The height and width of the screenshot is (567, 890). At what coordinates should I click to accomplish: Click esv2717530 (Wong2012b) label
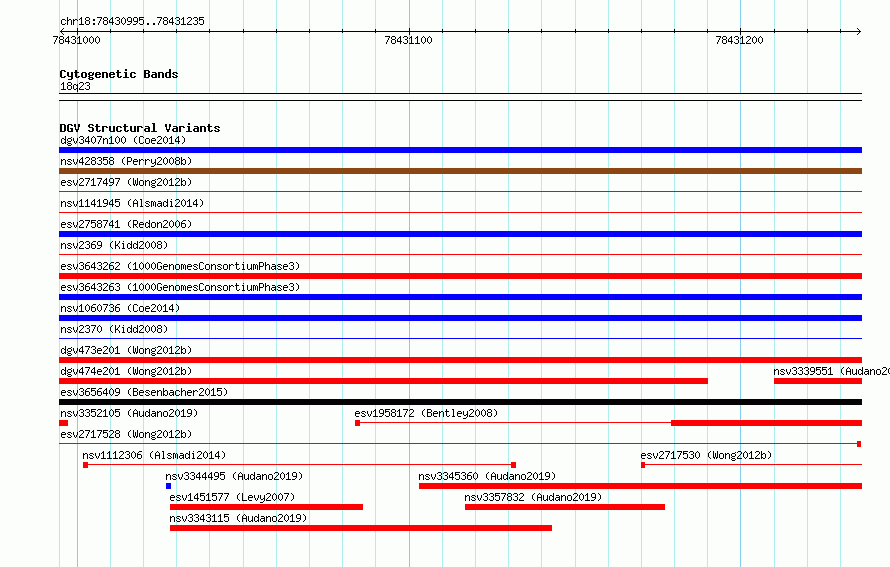tap(706, 455)
